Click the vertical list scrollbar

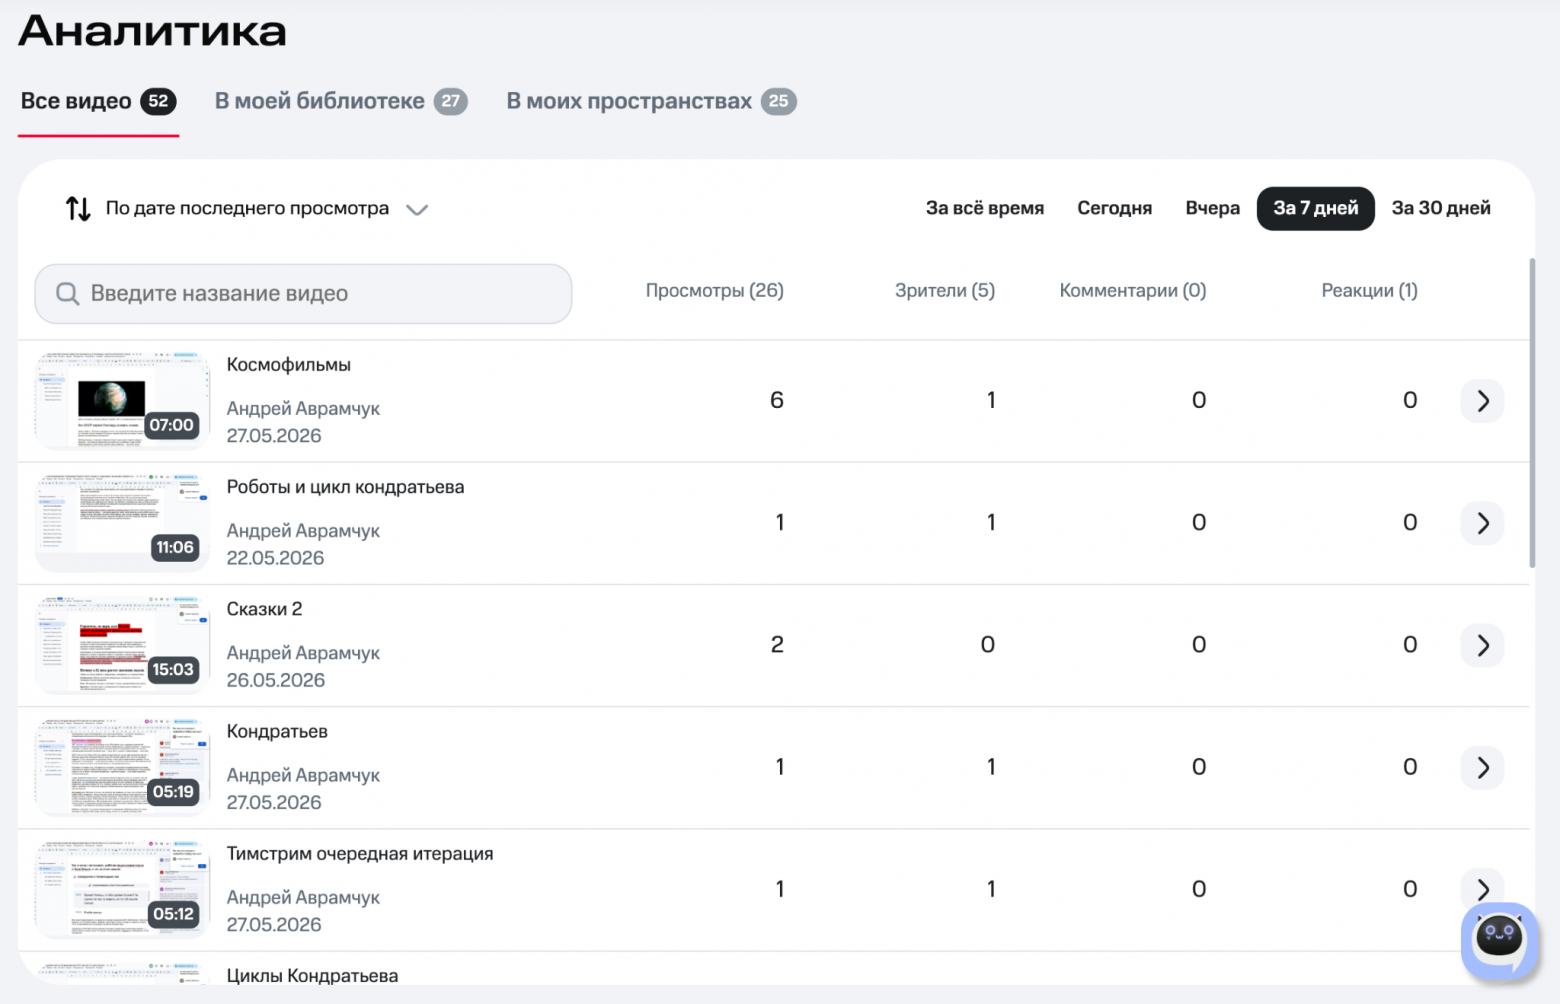[1531, 413]
